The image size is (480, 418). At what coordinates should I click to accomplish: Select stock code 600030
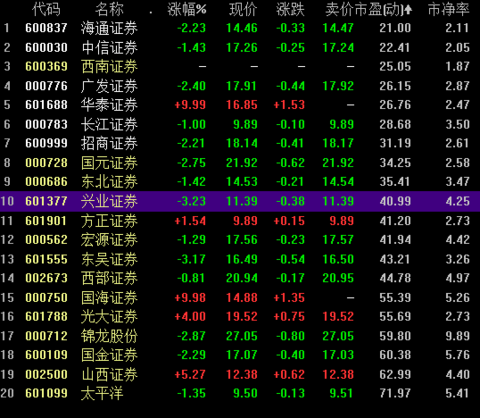(46, 48)
